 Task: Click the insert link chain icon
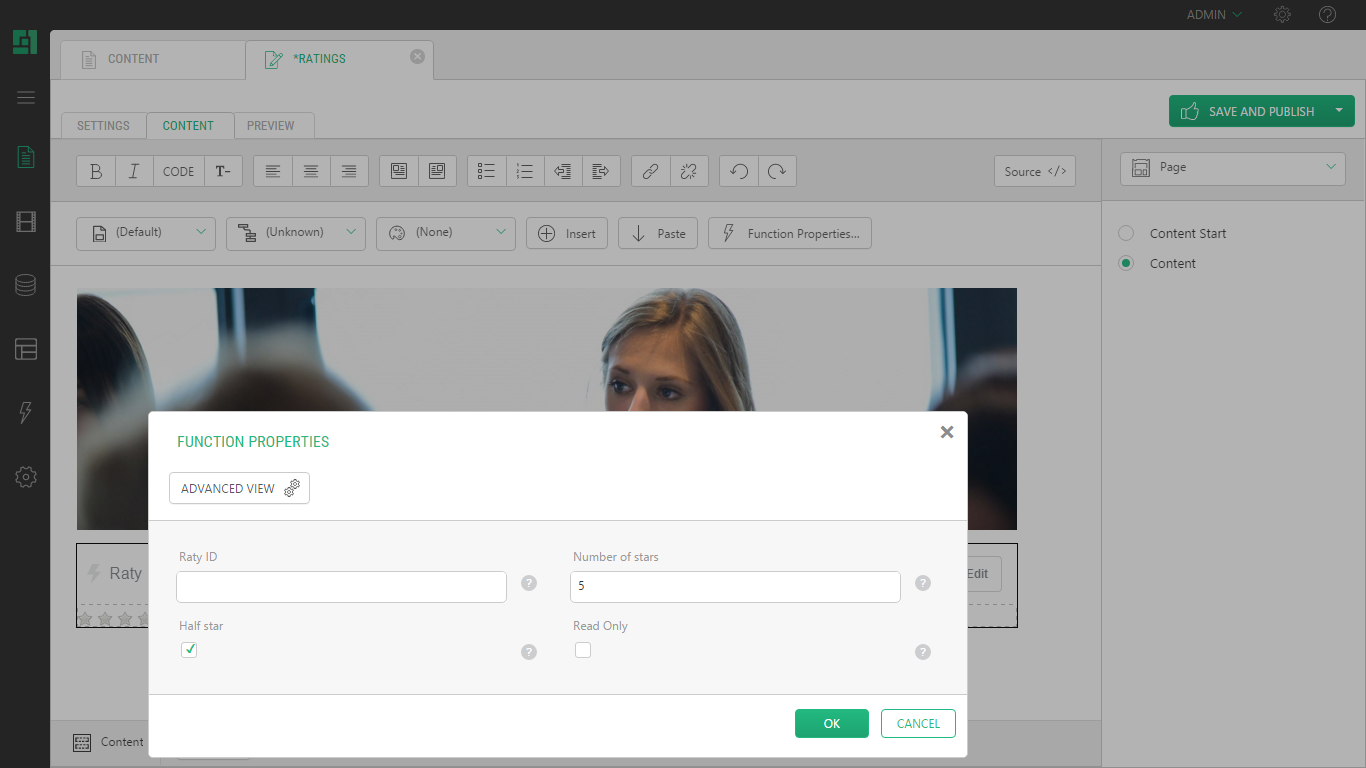pyautogui.click(x=650, y=171)
